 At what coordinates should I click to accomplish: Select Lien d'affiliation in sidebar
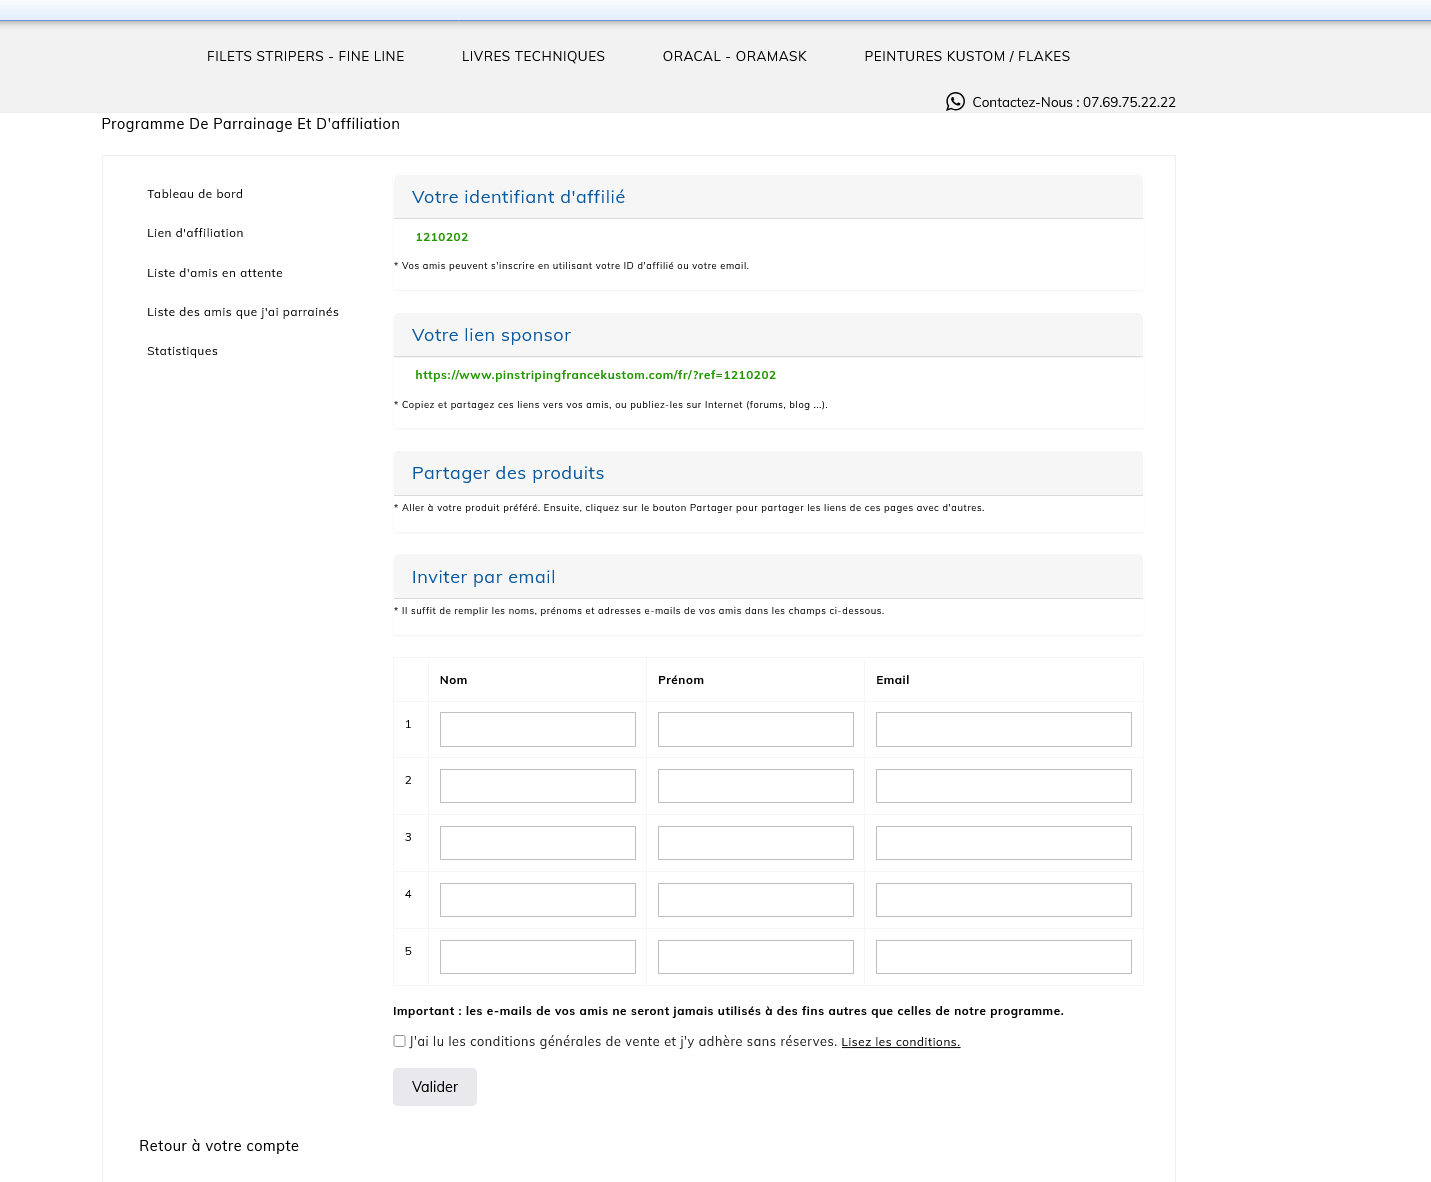coord(195,233)
